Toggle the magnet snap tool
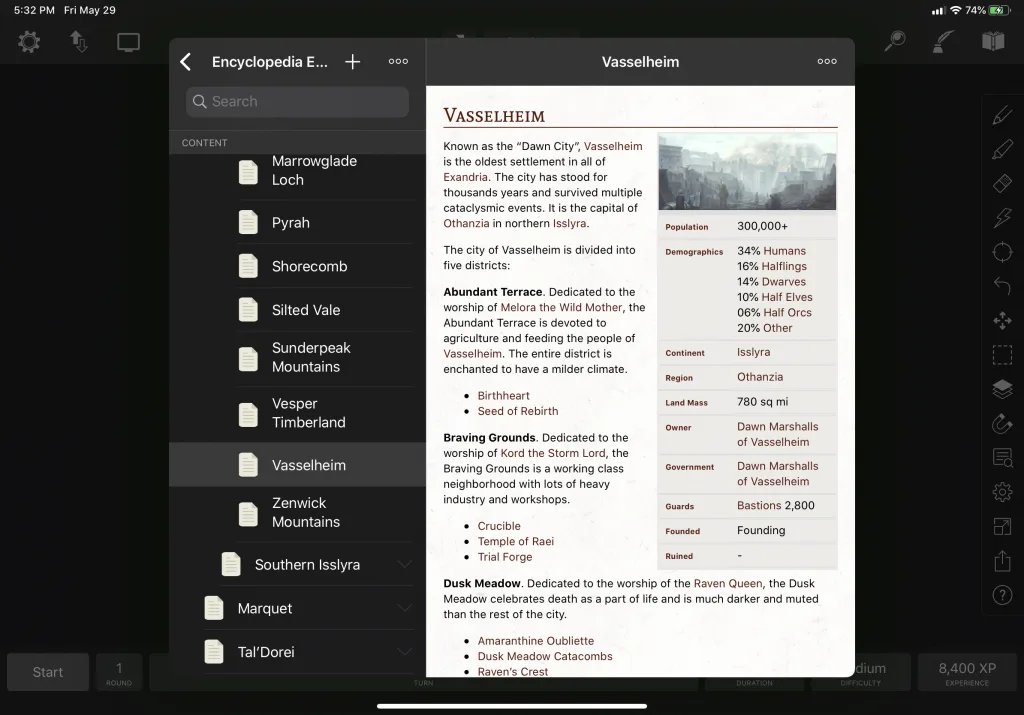This screenshot has height=715, width=1024. pyautogui.click(x=1002, y=423)
